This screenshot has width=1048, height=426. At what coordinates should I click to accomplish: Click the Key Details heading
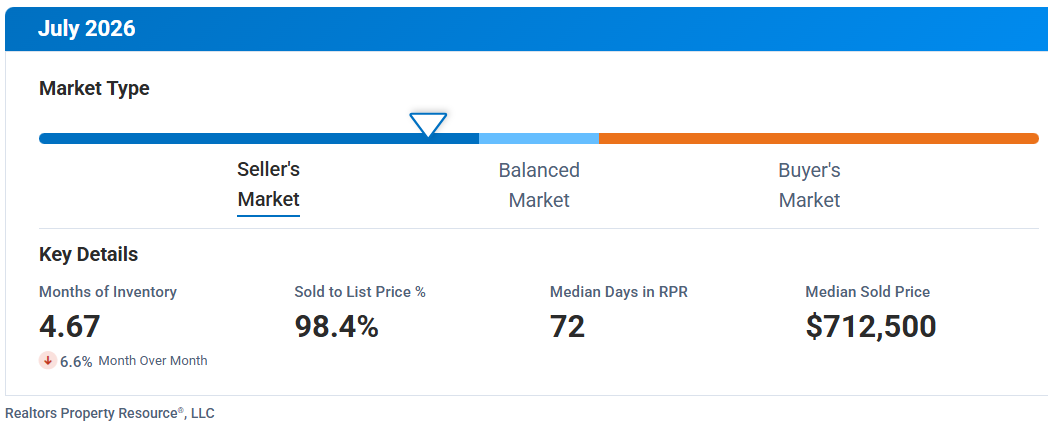pyautogui.click(x=88, y=255)
